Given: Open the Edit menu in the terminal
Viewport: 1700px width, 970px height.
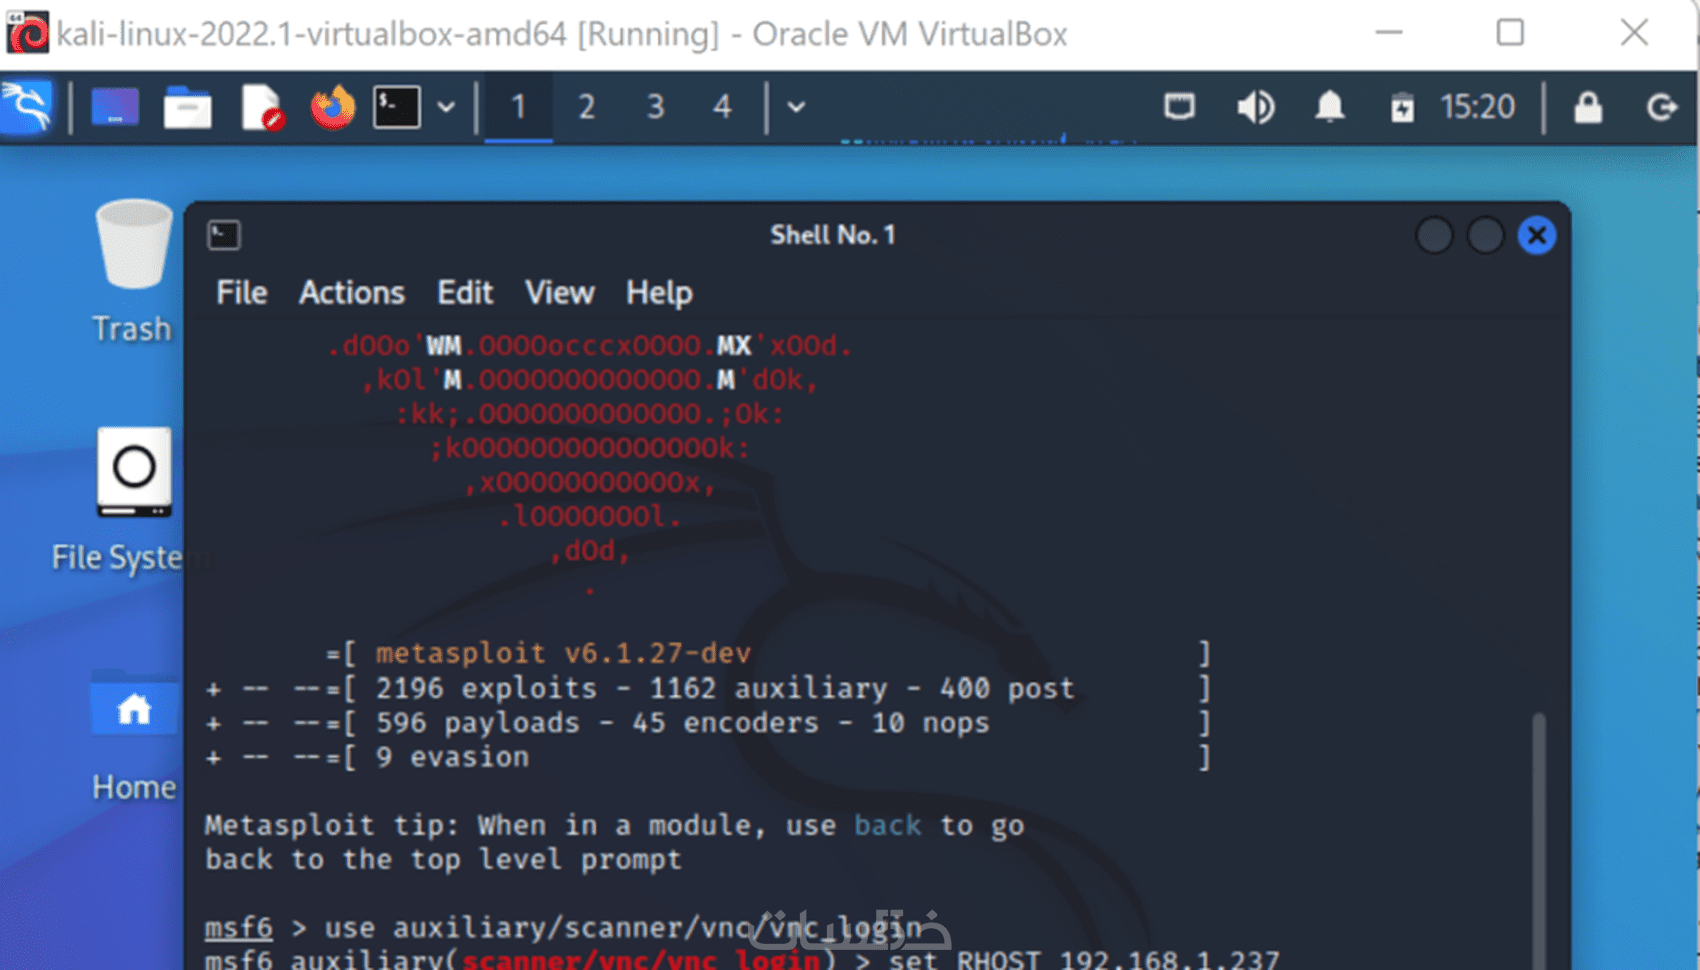Looking at the screenshot, I should click(x=465, y=293).
